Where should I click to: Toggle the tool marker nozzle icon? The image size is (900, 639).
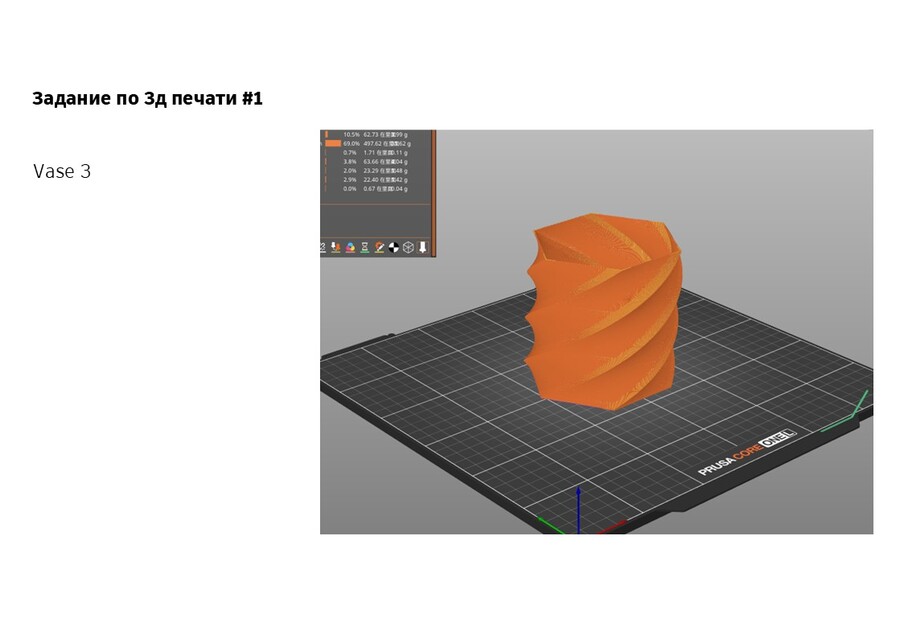(x=422, y=247)
